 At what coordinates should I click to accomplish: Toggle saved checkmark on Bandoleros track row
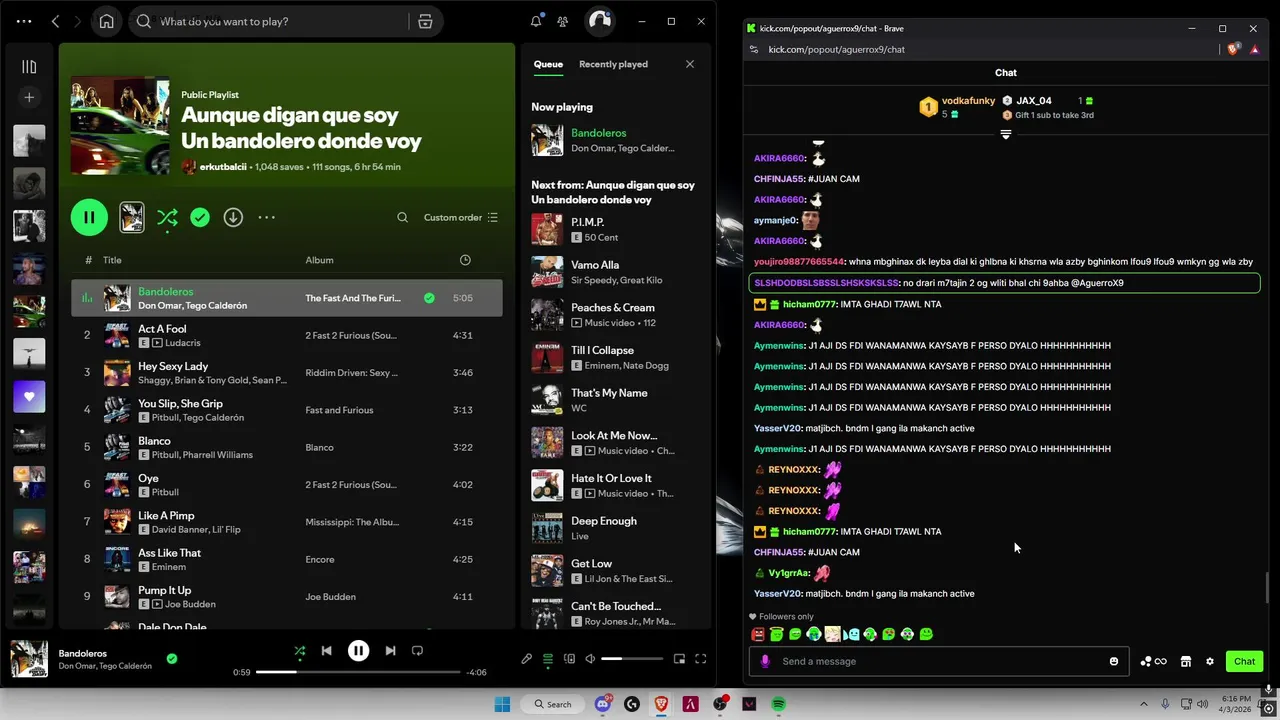tap(429, 298)
